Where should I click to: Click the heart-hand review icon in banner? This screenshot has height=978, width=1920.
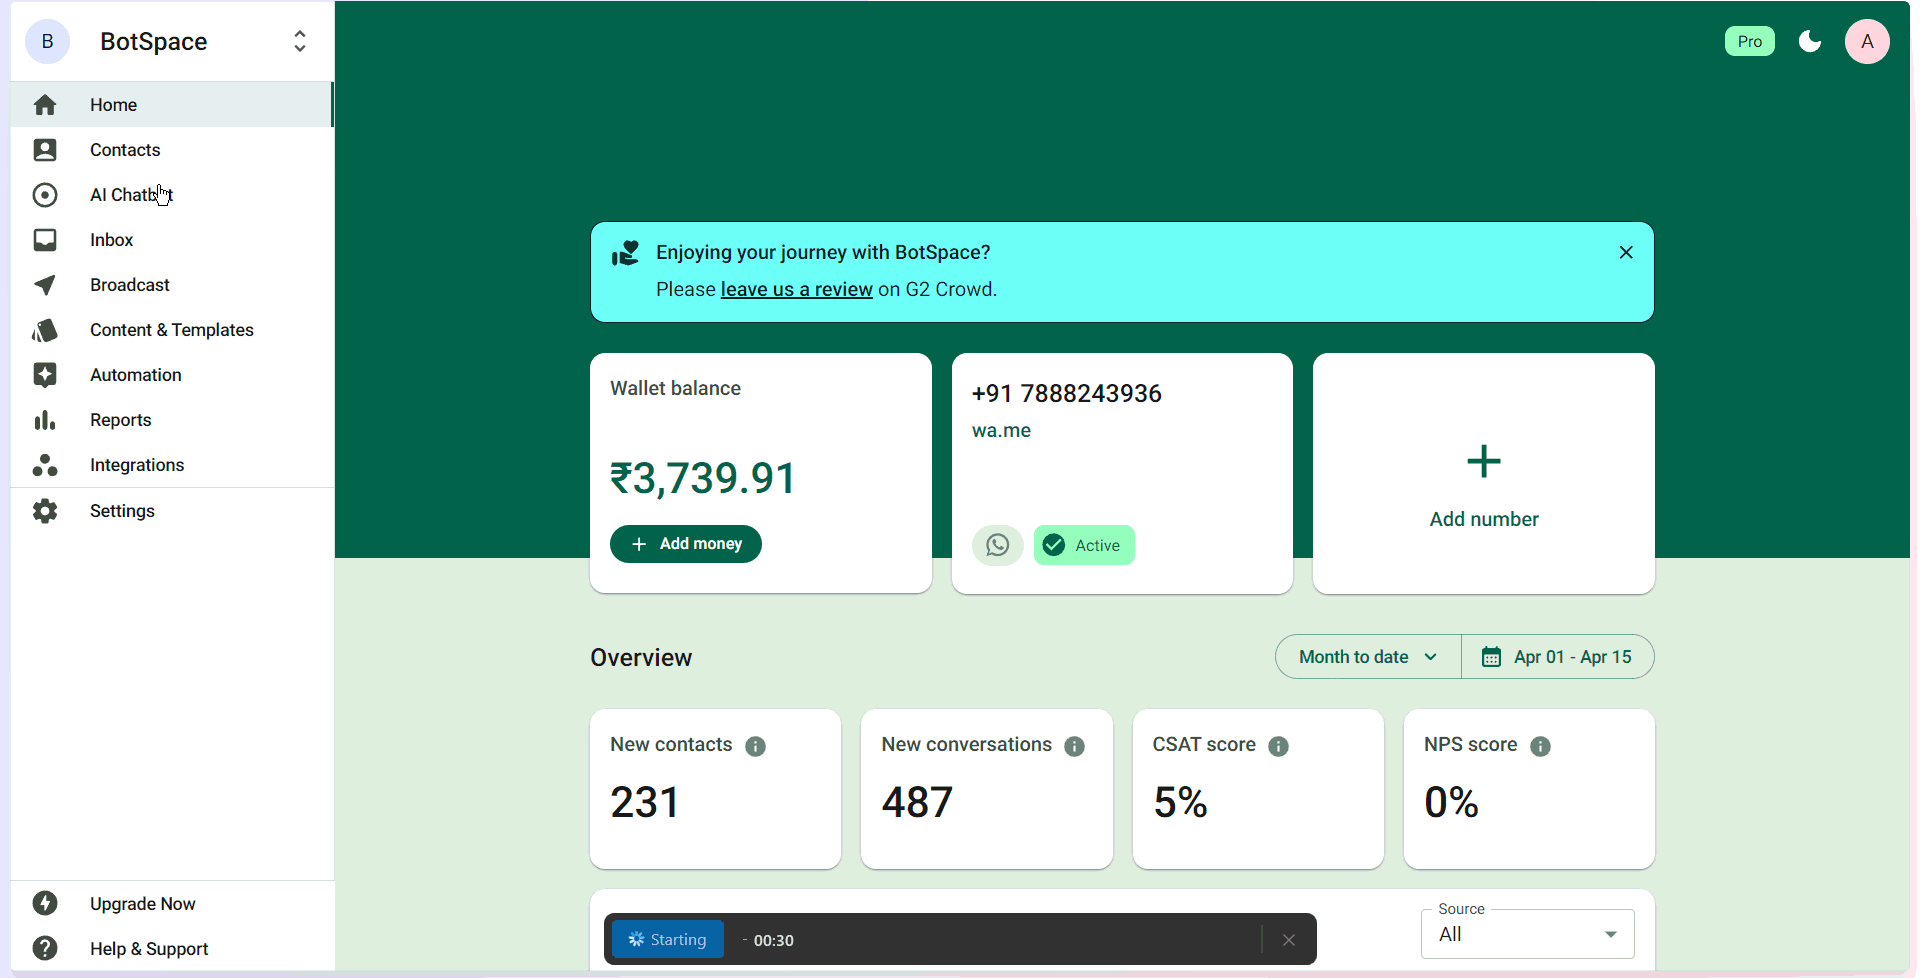click(x=626, y=253)
